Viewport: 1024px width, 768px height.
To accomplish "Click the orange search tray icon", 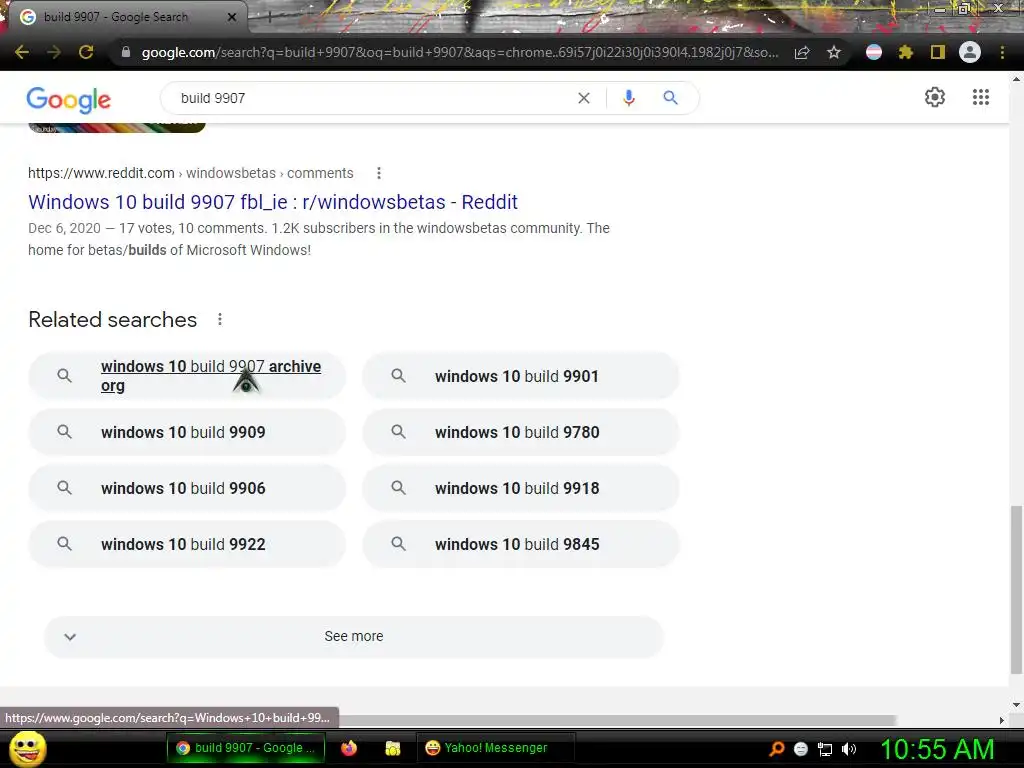I will tap(776, 748).
